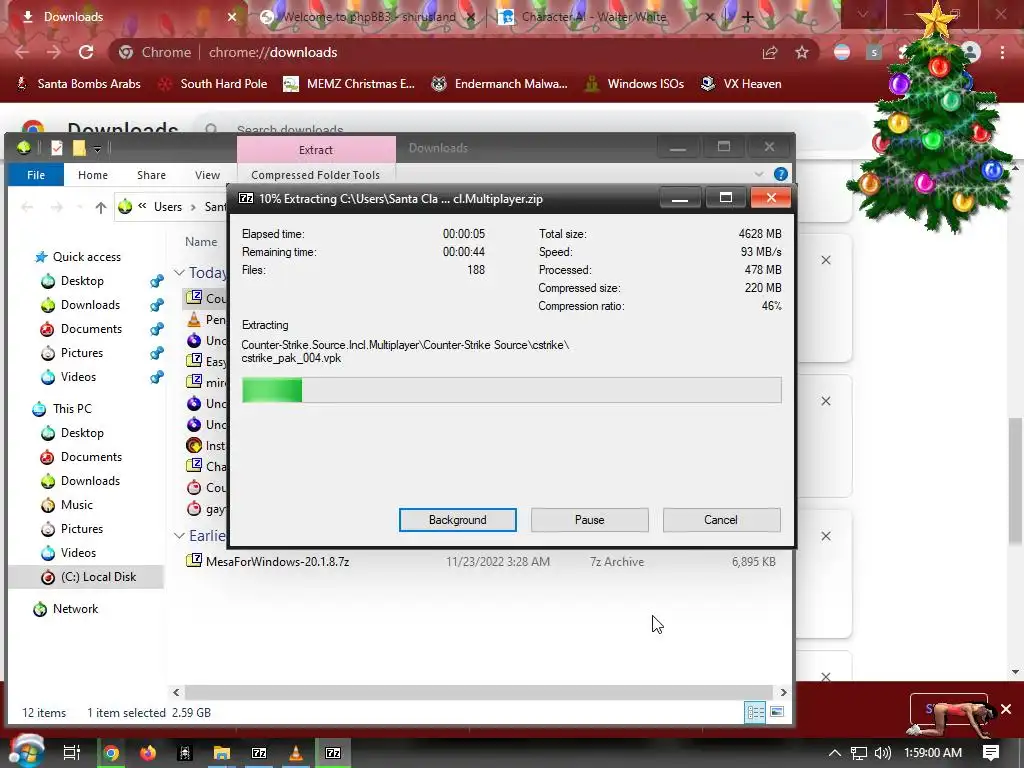The height and width of the screenshot is (768, 1024).
Task: Pause the extraction
Action: (x=589, y=520)
